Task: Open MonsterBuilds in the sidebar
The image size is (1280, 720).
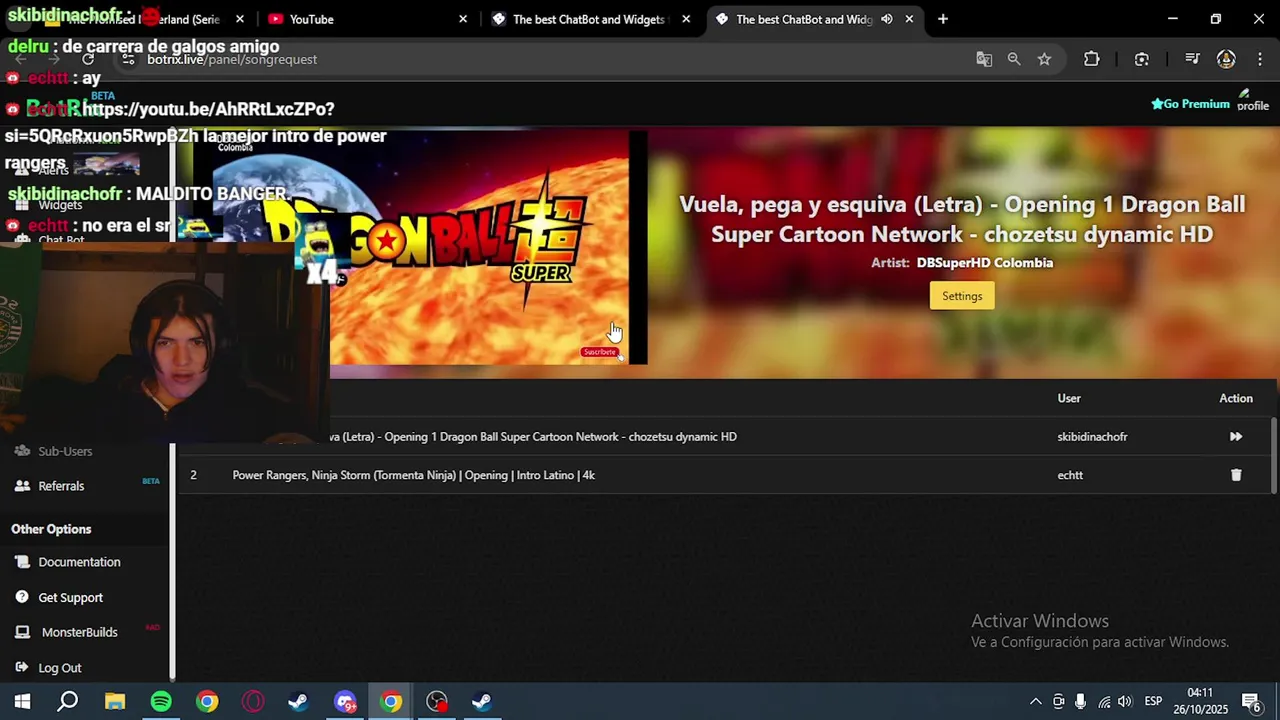Action: [x=79, y=632]
